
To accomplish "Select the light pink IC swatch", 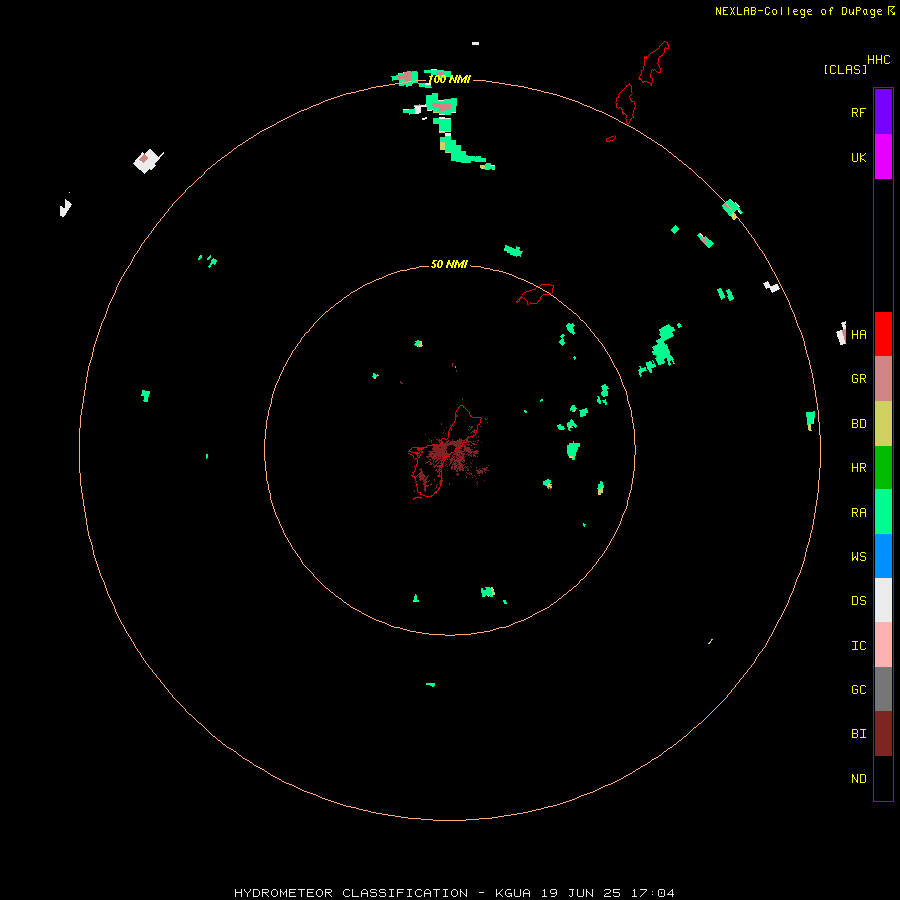I will point(883,645).
